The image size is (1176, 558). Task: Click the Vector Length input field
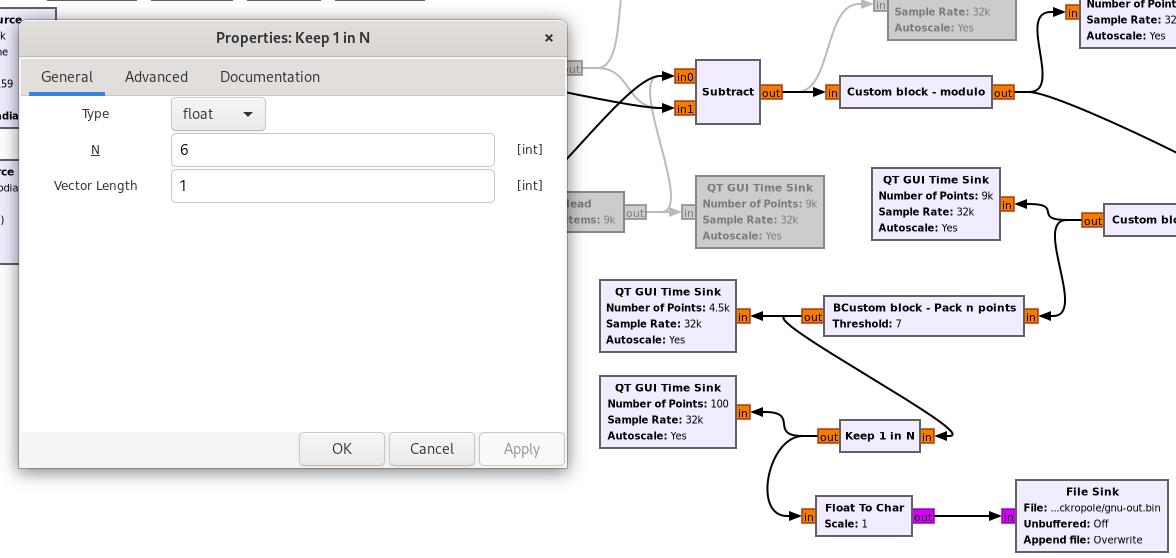(333, 185)
